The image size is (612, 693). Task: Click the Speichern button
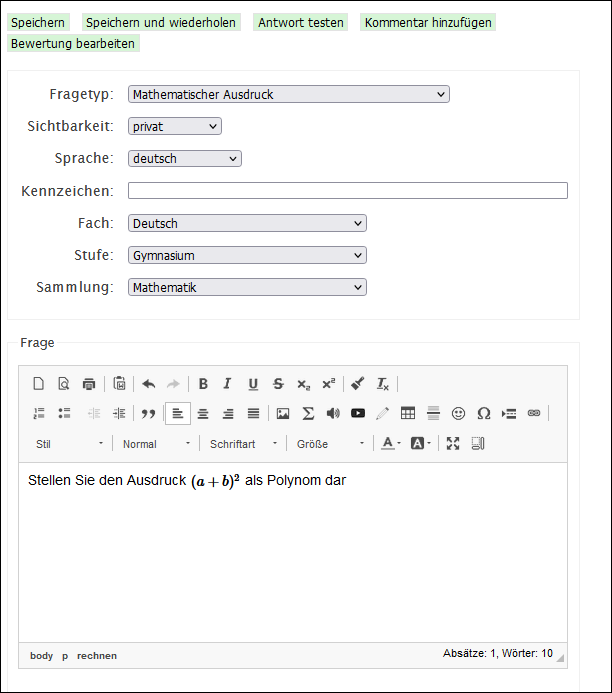(38, 23)
